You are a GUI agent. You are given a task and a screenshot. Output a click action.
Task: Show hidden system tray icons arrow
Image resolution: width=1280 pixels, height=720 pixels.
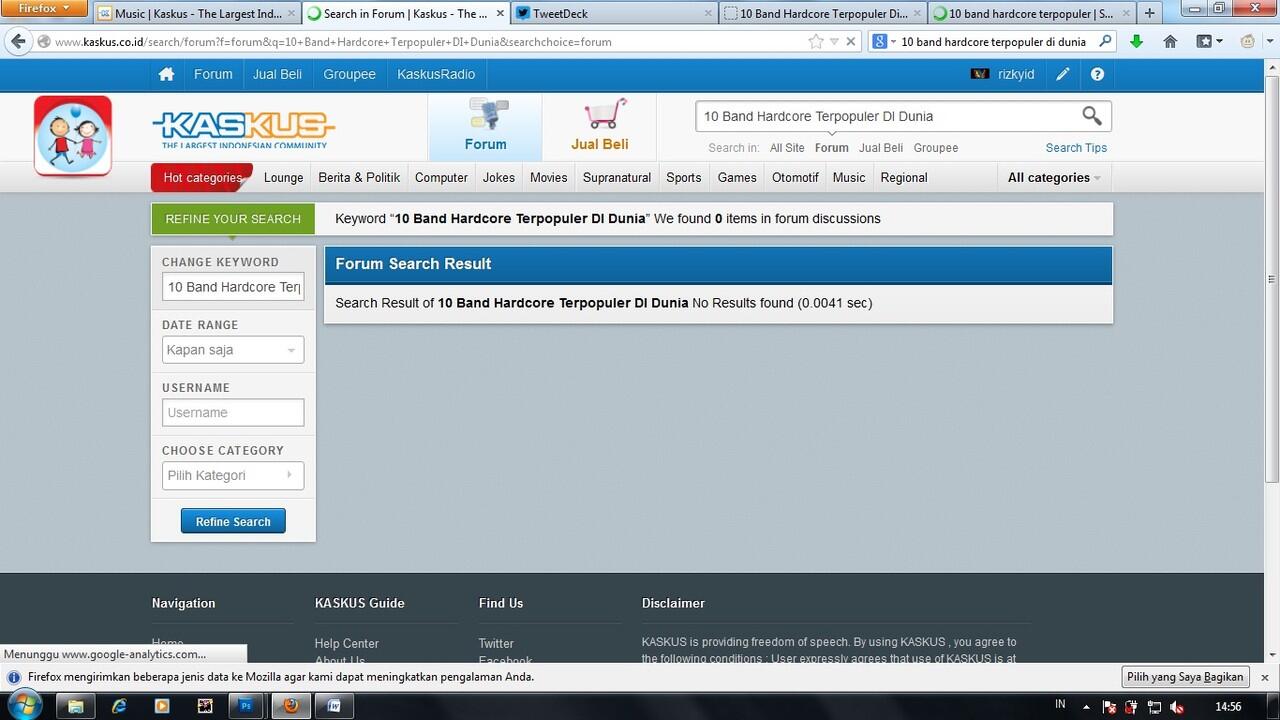[1087, 707]
